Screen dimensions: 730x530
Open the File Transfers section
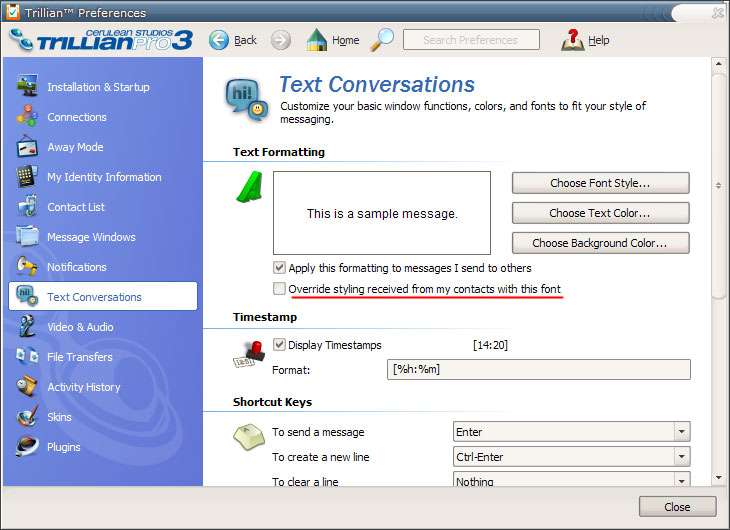[80, 357]
